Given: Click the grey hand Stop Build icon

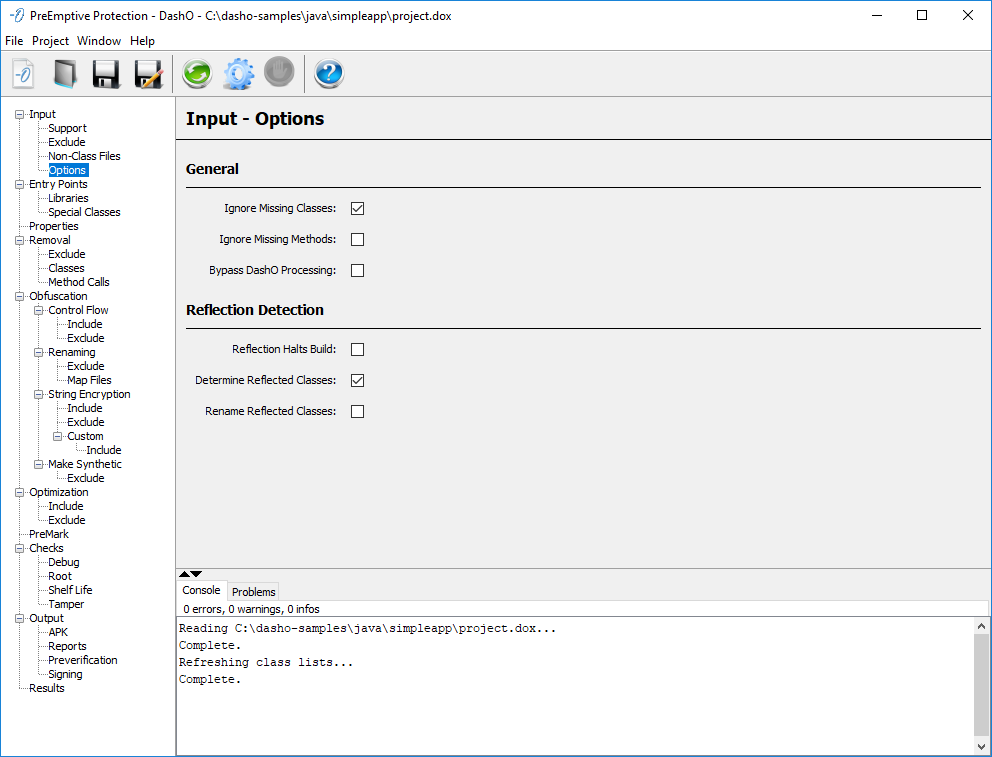Looking at the screenshot, I should [x=279, y=73].
